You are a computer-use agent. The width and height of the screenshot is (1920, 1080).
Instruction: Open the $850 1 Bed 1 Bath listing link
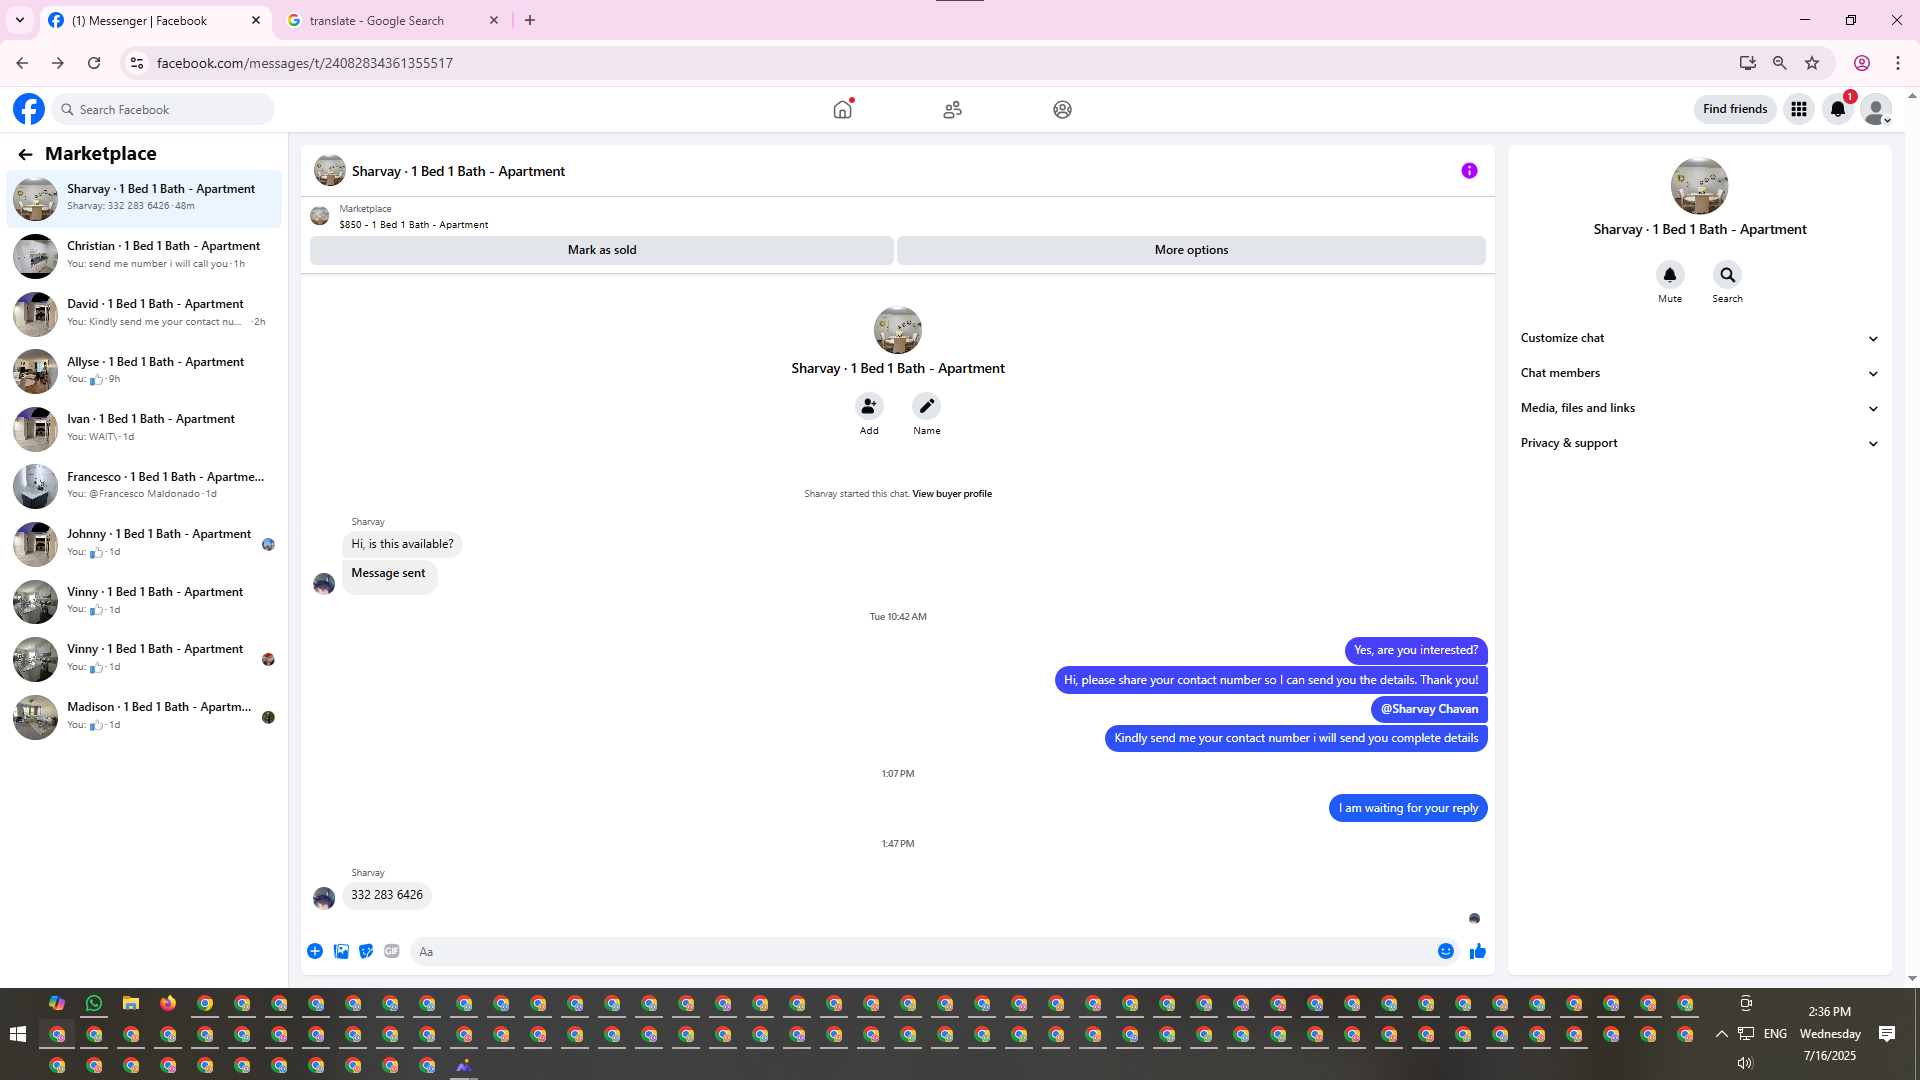coord(414,225)
